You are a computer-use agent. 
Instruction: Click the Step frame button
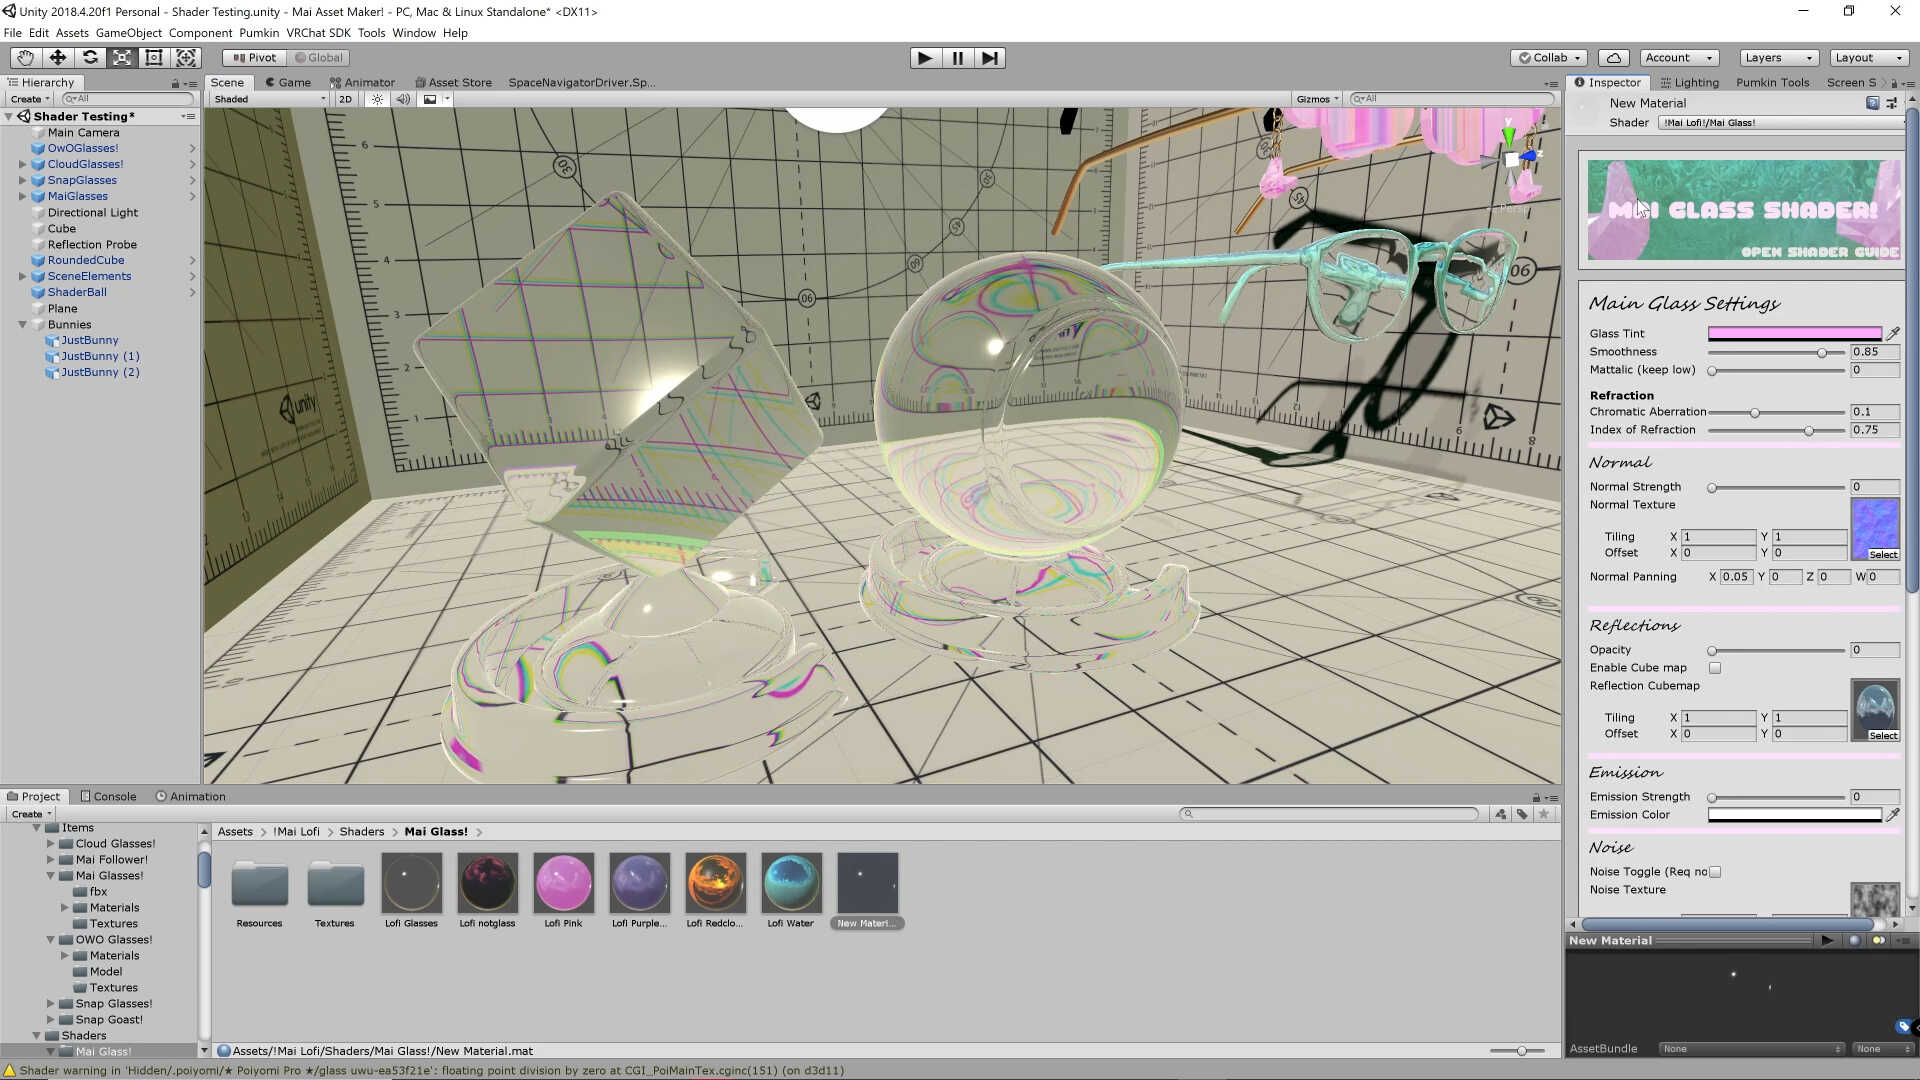(989, 58)
